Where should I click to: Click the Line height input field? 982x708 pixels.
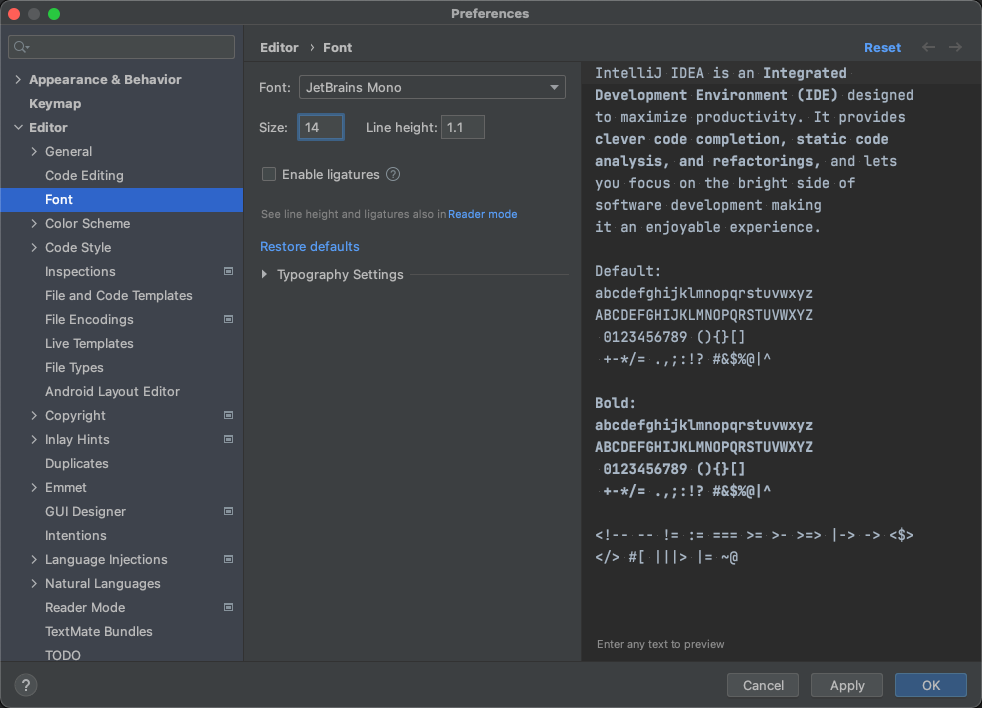coord(463,127)
